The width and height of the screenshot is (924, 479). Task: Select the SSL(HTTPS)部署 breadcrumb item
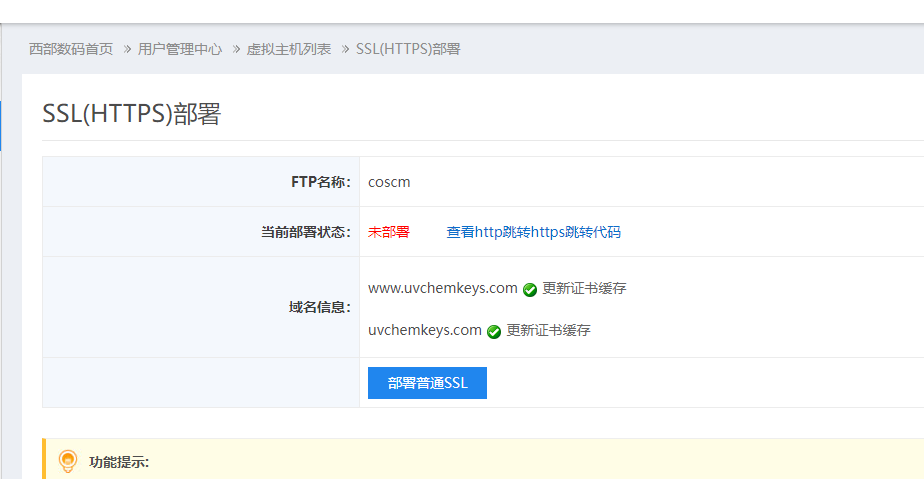[408, 49]
